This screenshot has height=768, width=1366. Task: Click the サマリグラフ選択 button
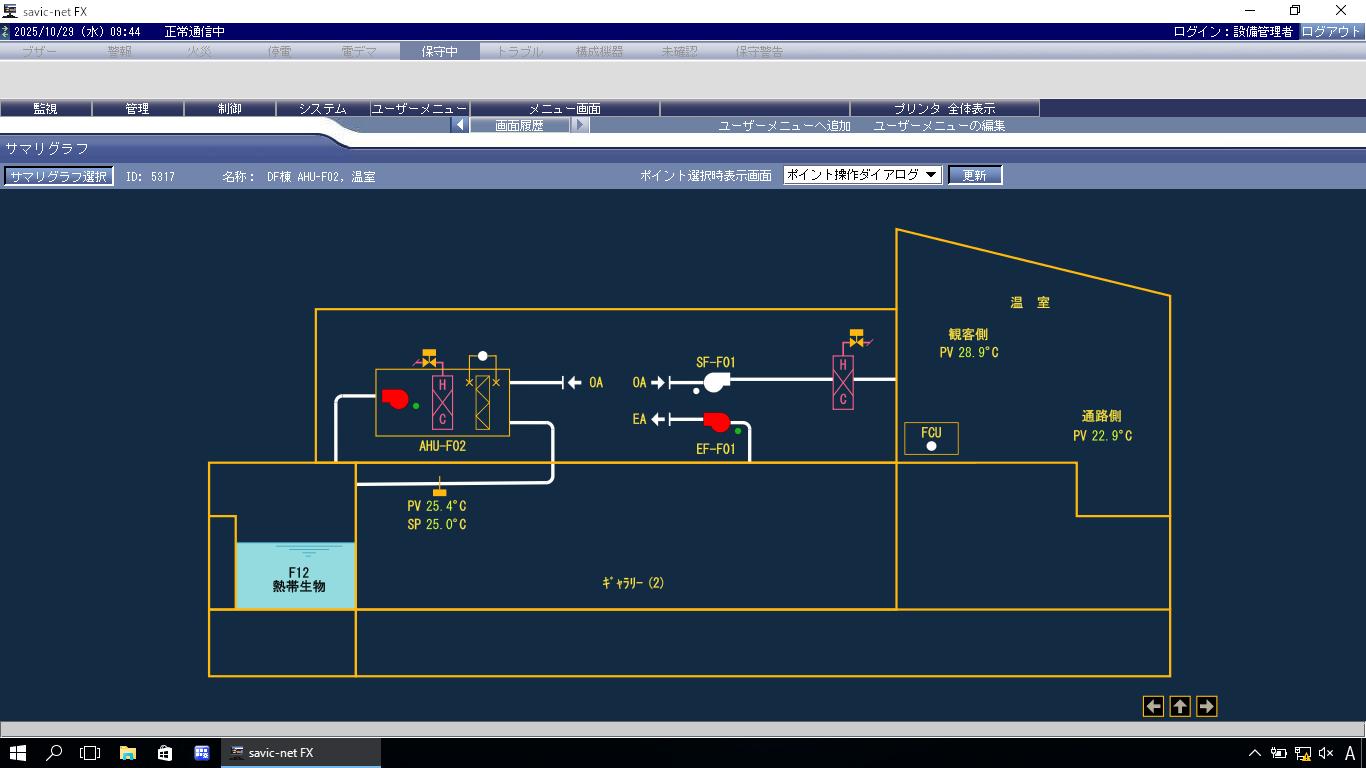58,176
